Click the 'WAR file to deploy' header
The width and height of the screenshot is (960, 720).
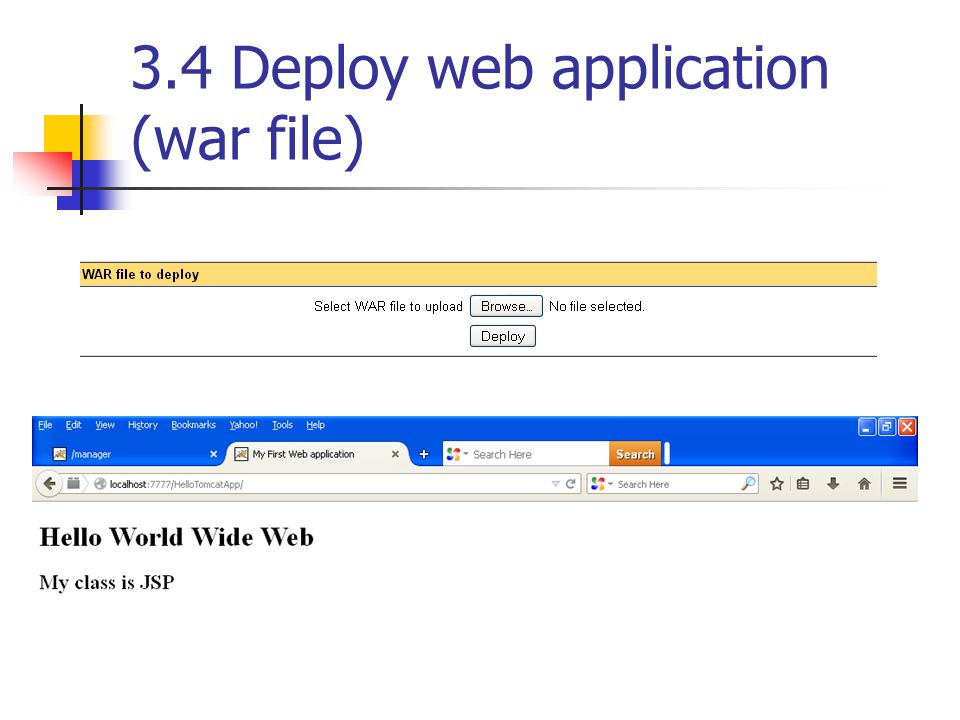click(x=140, y=274)
